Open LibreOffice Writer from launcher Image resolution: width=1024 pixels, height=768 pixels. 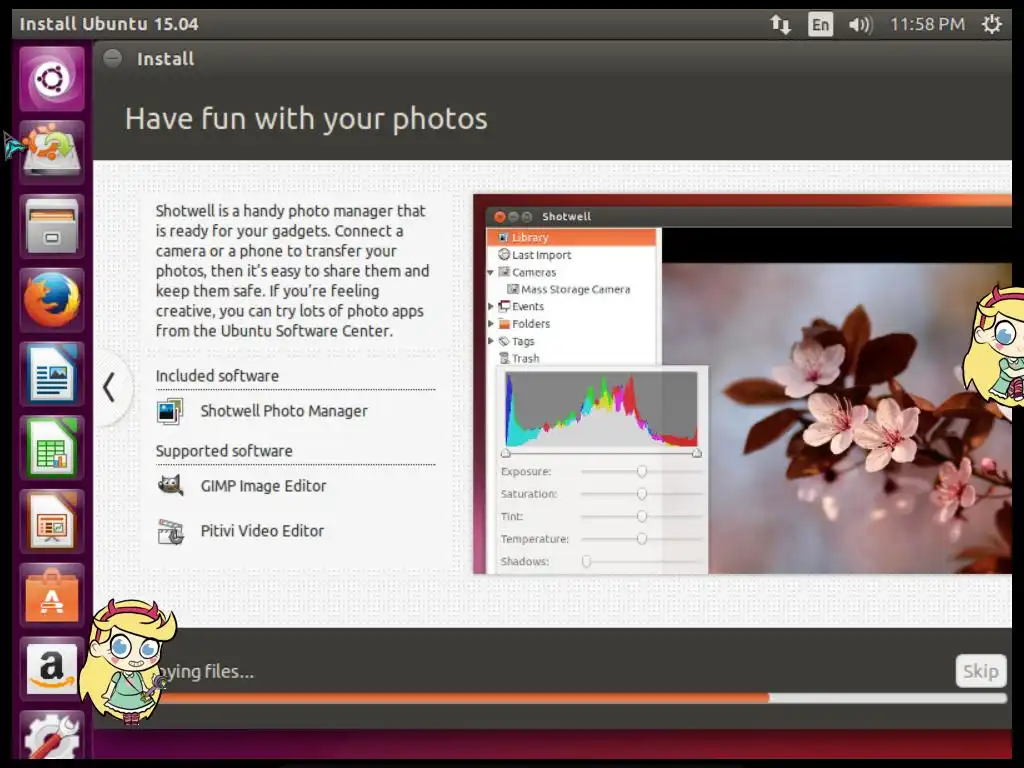52,374
